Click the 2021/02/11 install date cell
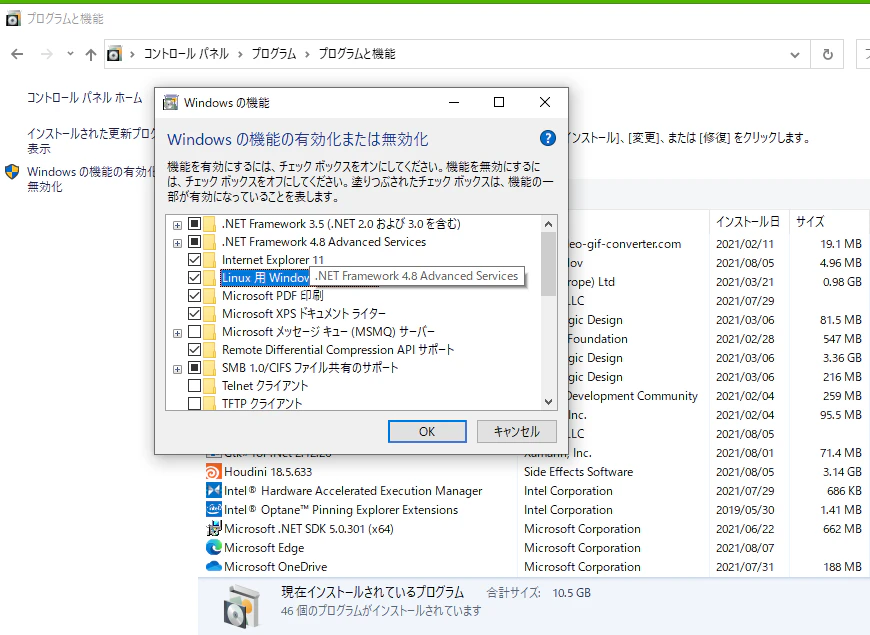The height and width of the screenshot is (635, 870). tap(745, 244)
